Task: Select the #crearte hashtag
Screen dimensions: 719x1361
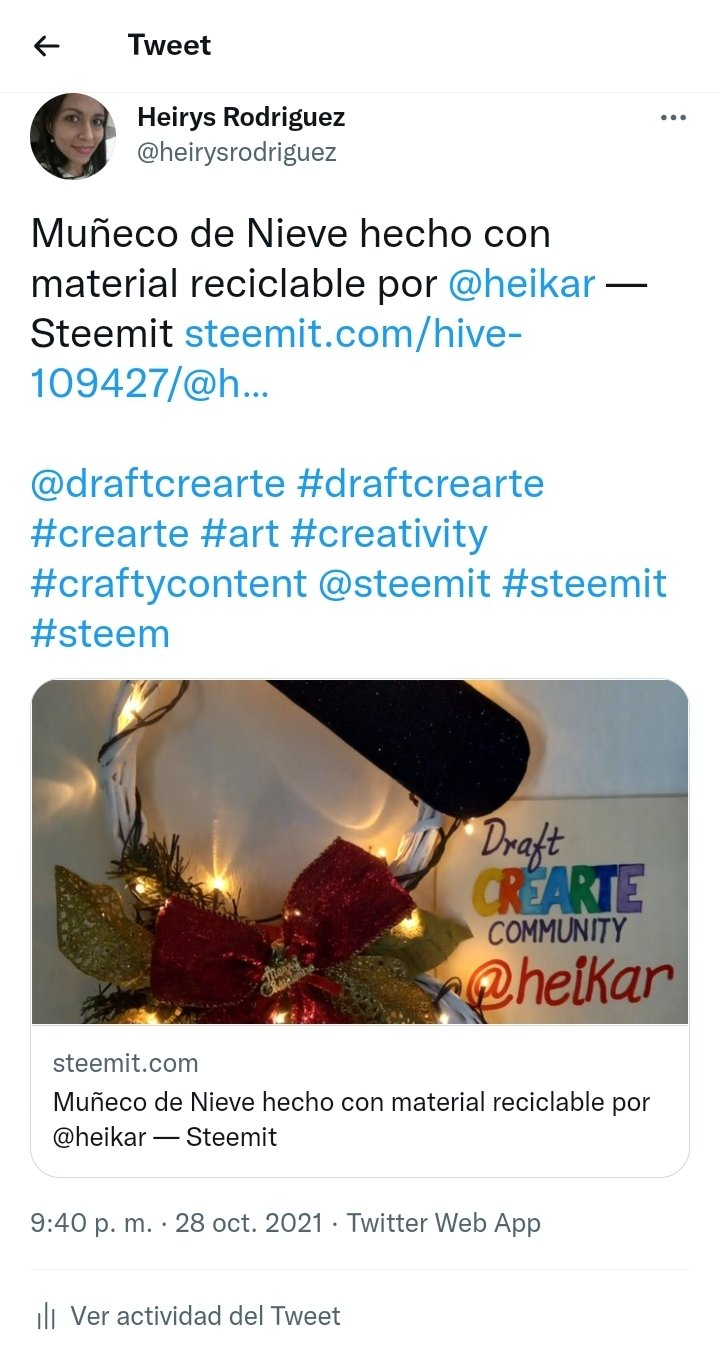Action: click(110, 534)
